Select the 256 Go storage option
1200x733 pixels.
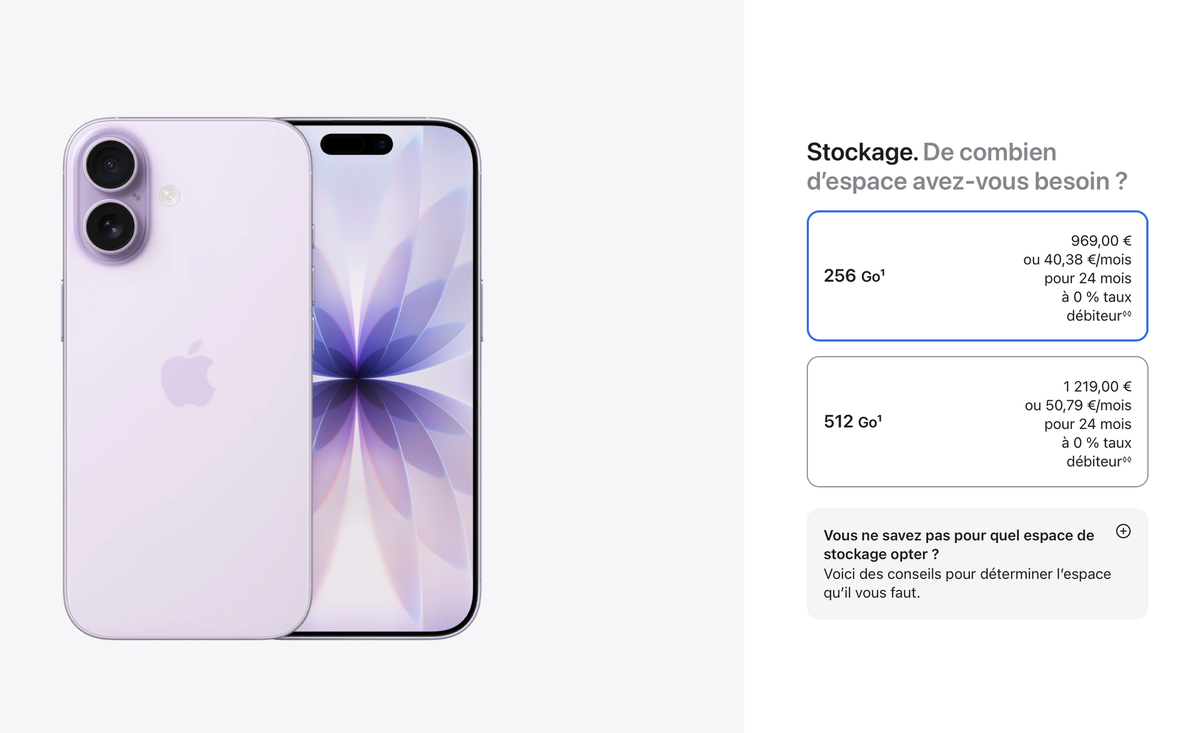click(x=977, y=276)
